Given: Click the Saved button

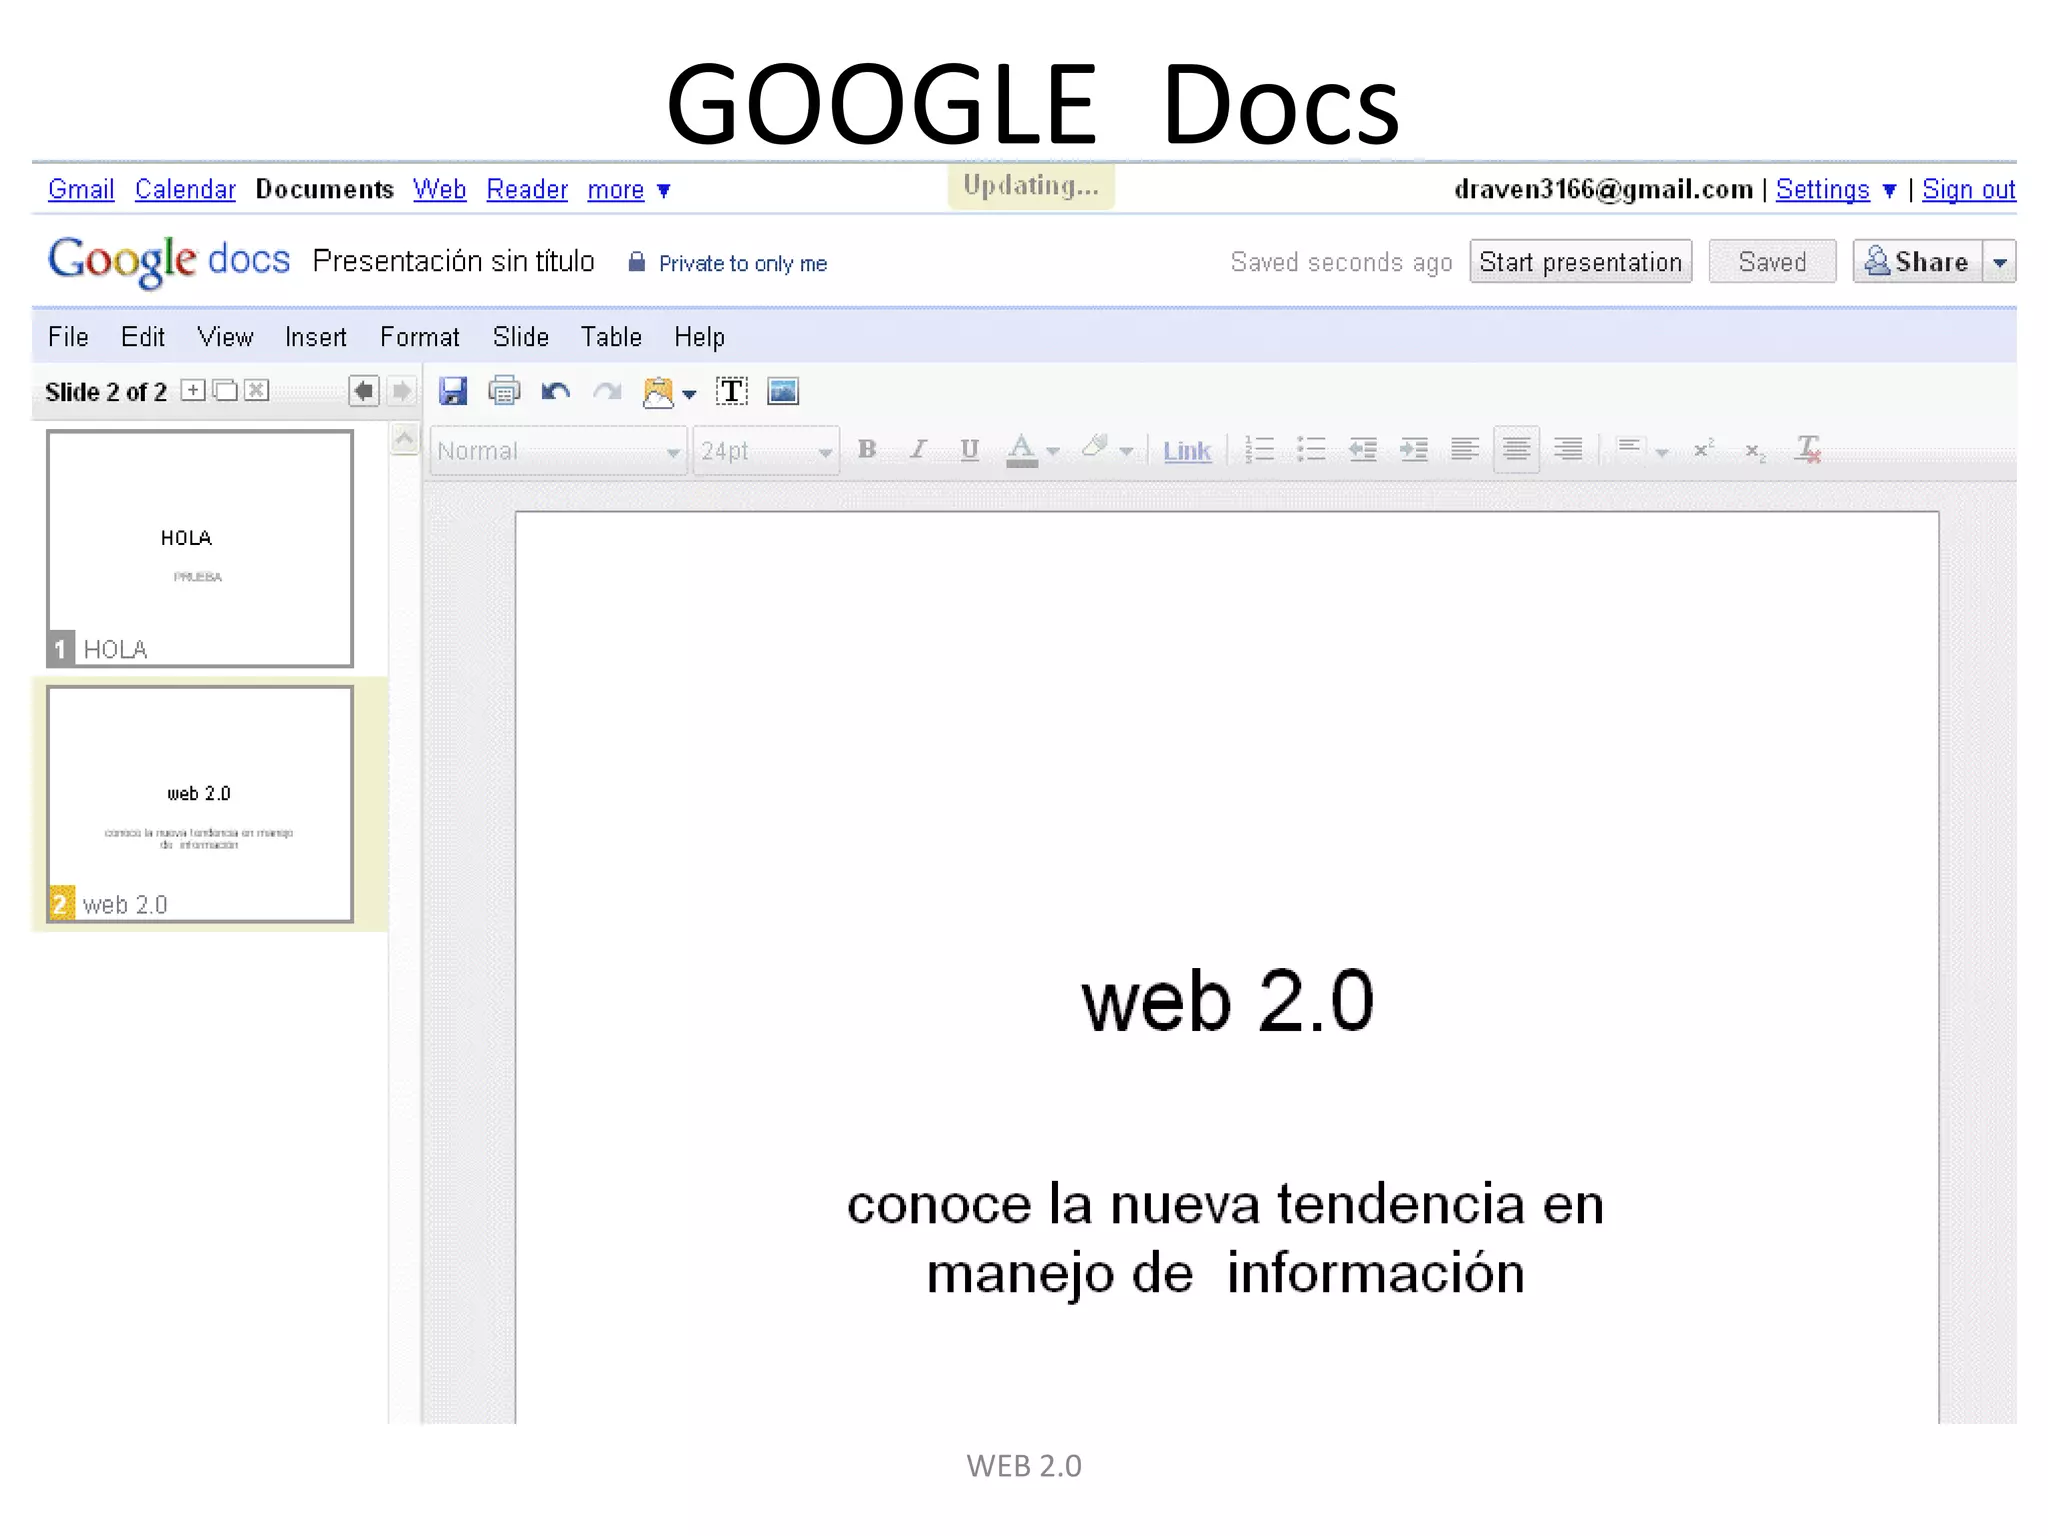Looking at the screenshot, I should click(x=1772, y=262).
